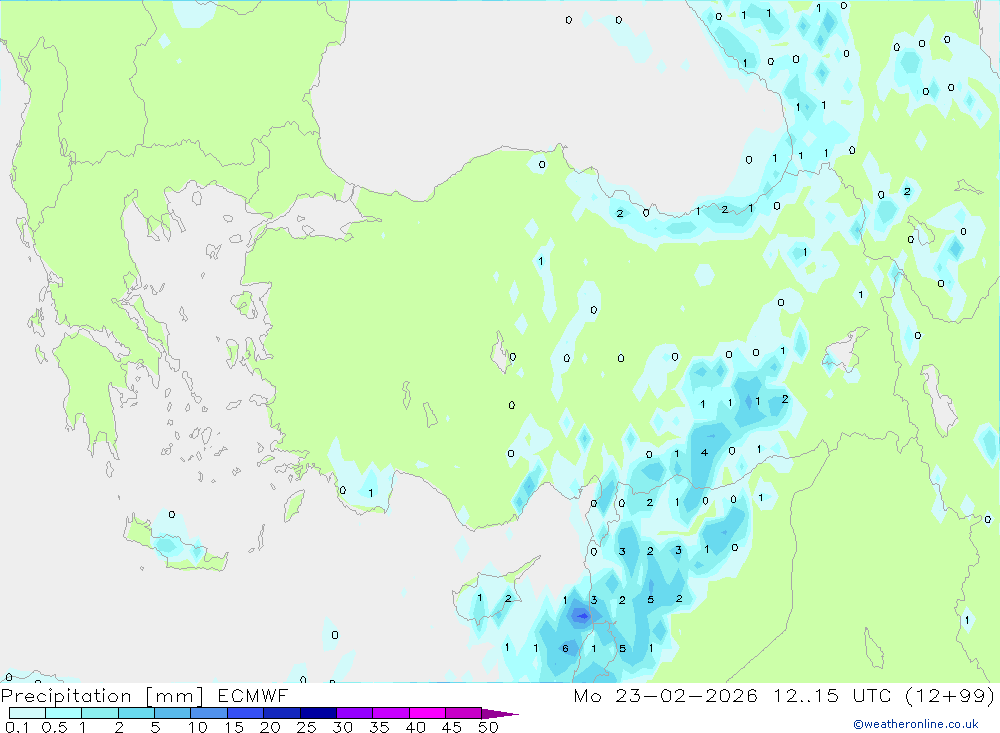Click the '40' legend scale label
Image resolution: width=1000 pixels, height=733 pixels.
pos(416,727)
